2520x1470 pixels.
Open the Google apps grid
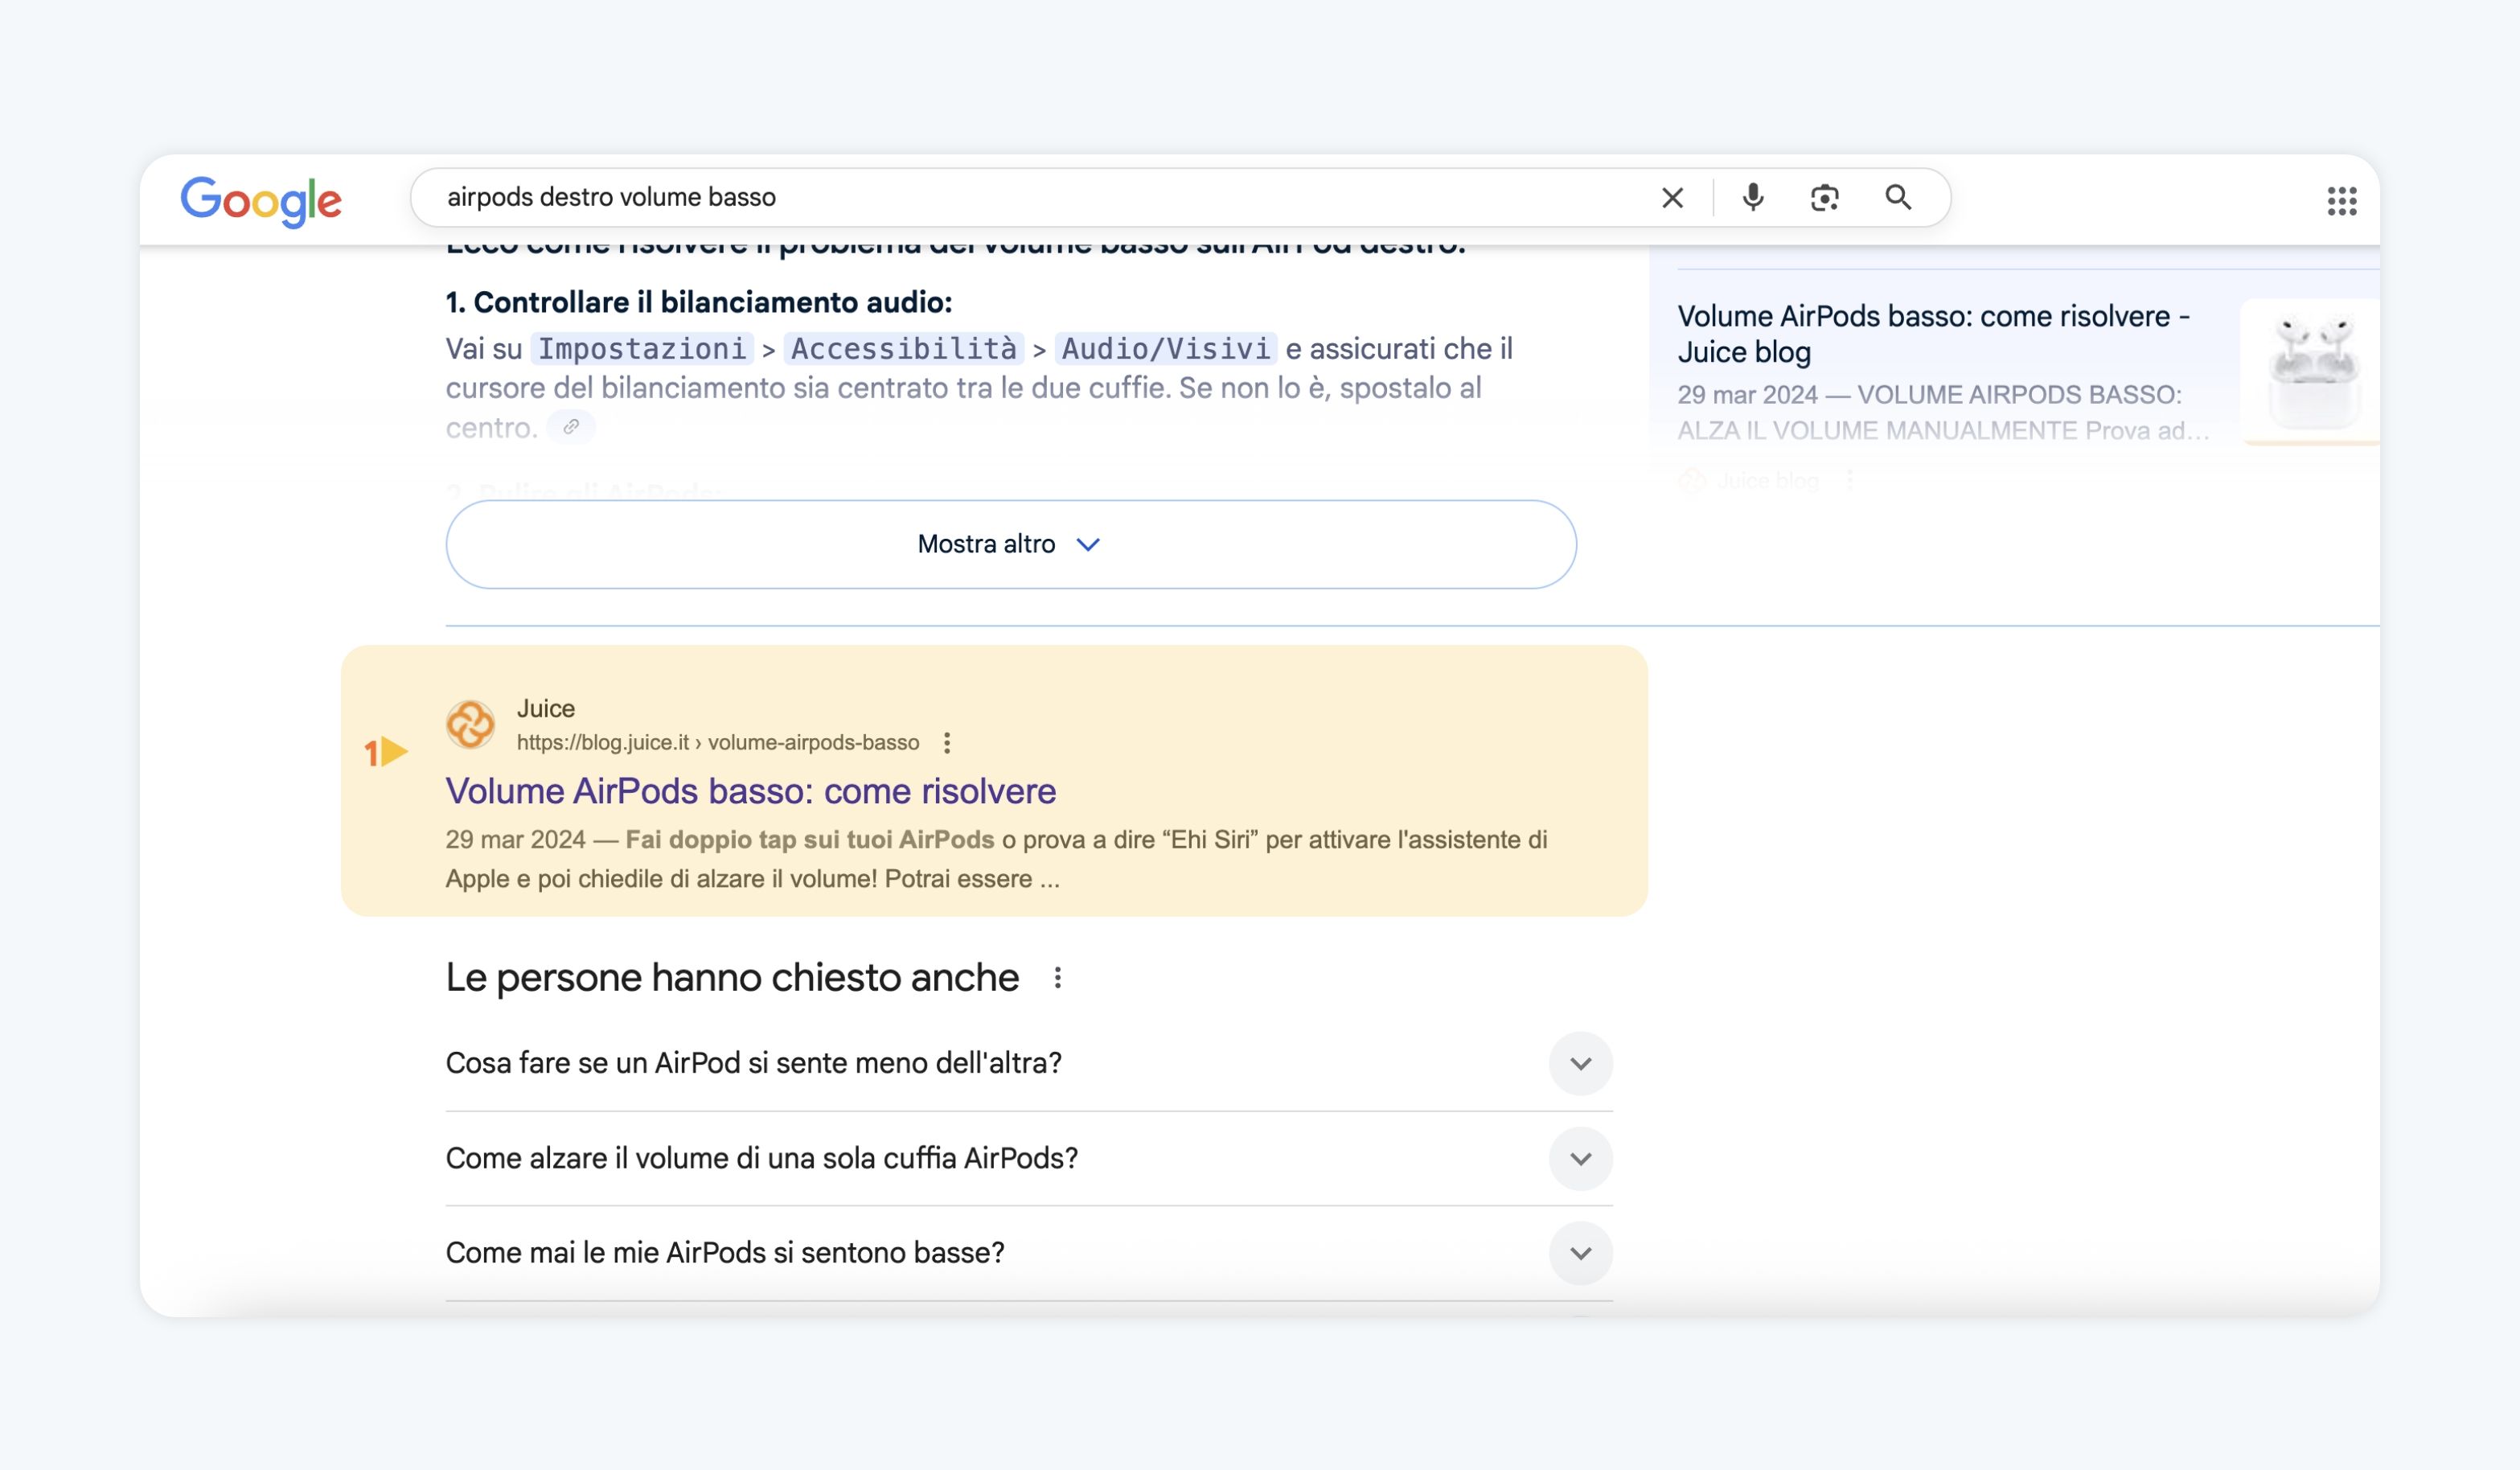click(2341, 201)
